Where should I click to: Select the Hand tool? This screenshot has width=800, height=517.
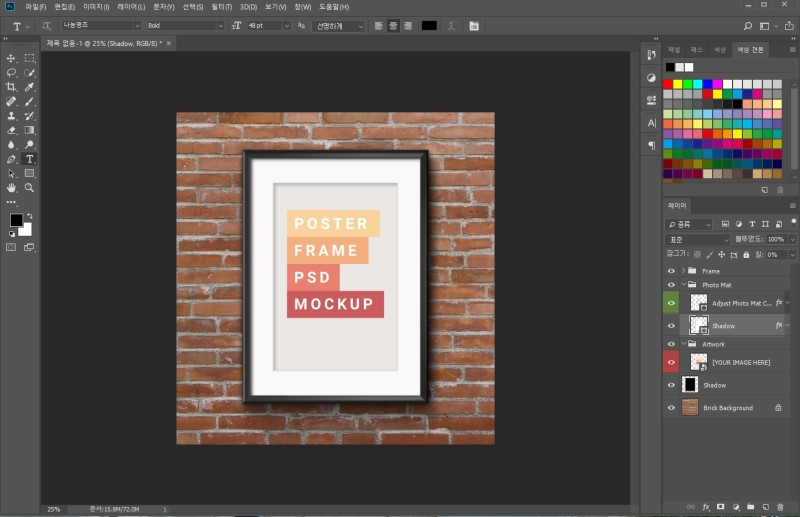(11, 187)
